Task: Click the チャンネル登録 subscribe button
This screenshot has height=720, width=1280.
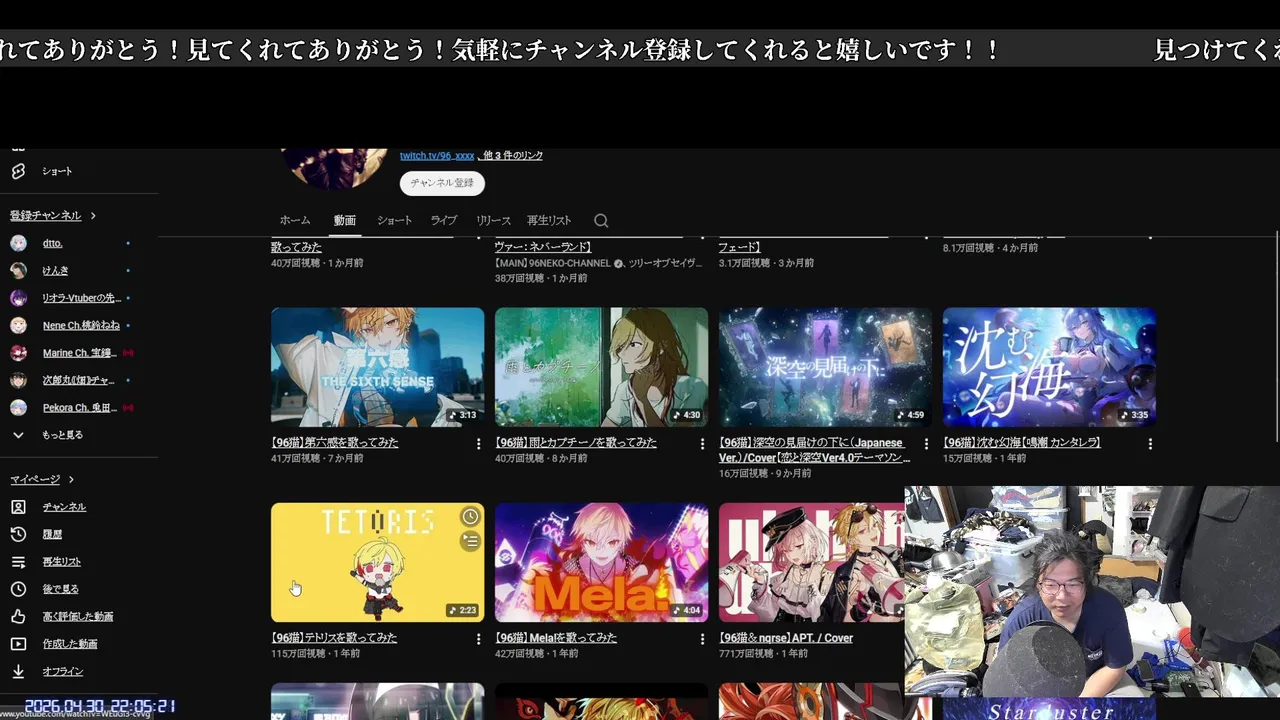Action: [442, 183]
